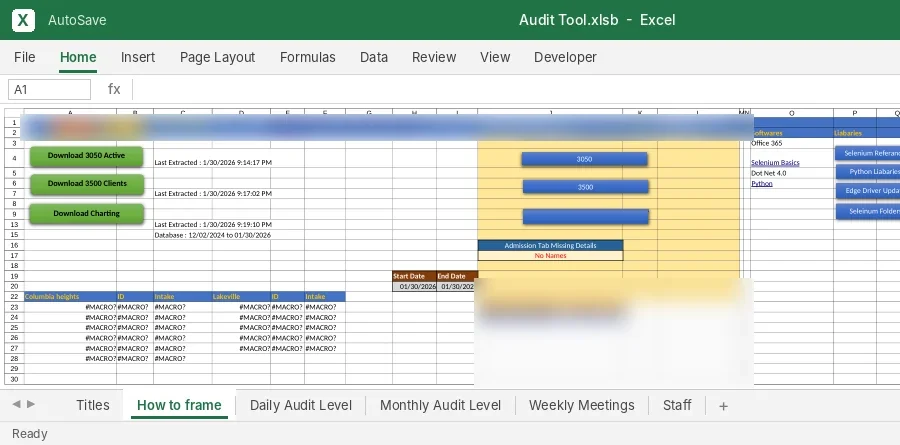Select the Home ribbon tab
The width and height of the screenshot is (900, 445).
pyautogui.click(x=78, y=57)
